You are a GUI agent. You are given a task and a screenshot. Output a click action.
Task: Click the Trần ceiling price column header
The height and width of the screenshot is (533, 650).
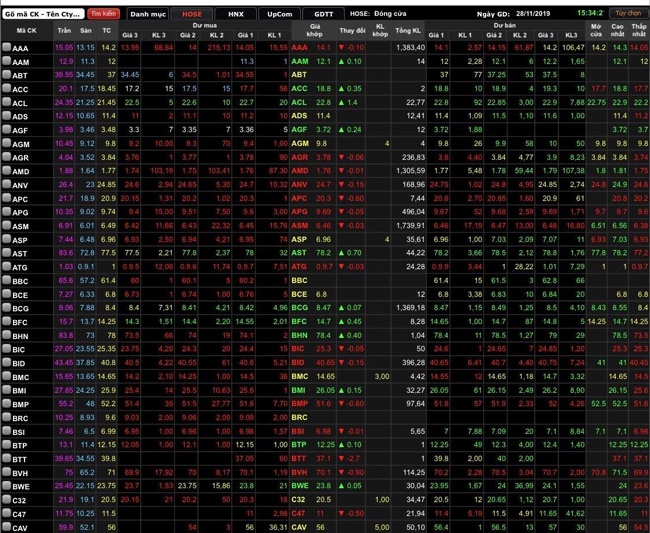pyautogui.click(x=64, y=31)
